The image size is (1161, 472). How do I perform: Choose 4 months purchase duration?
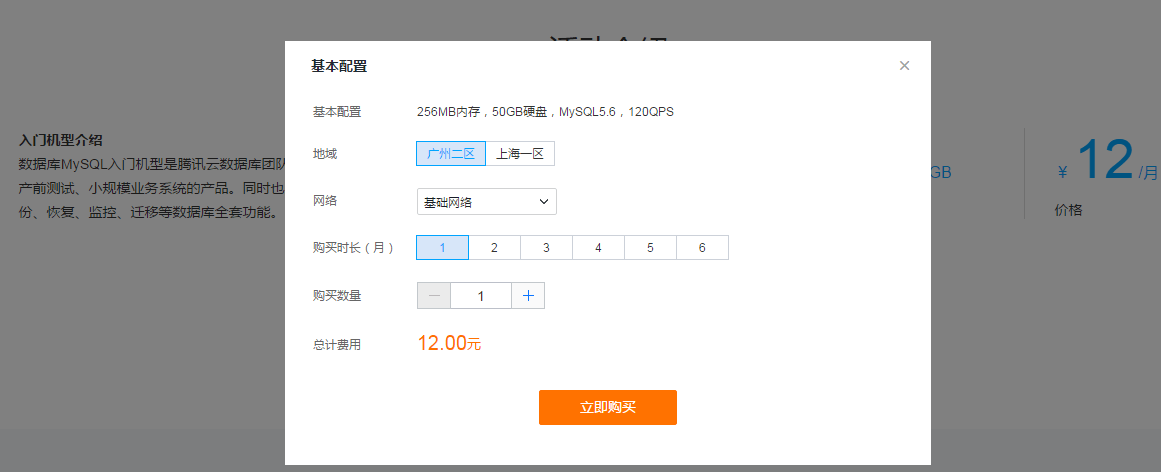click(x=598, y=248)
